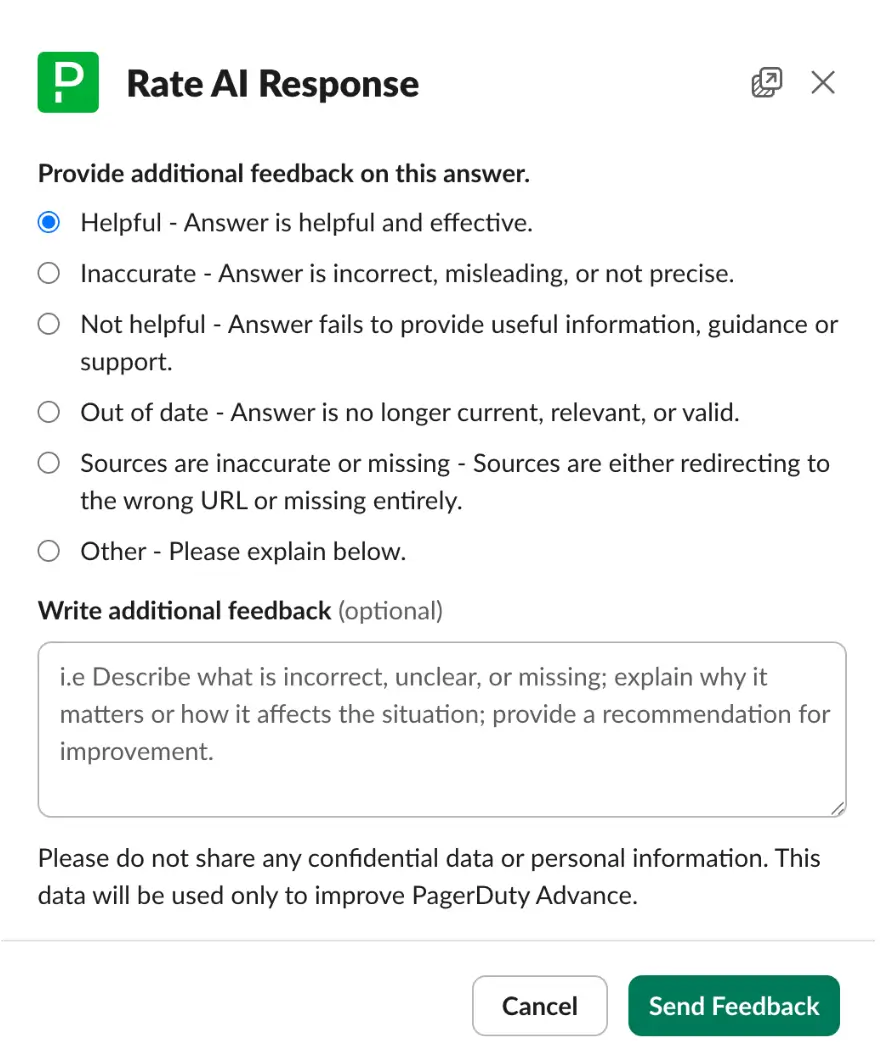
Task: Close the Rate AI Response dialog
Action: pos(823,83)
